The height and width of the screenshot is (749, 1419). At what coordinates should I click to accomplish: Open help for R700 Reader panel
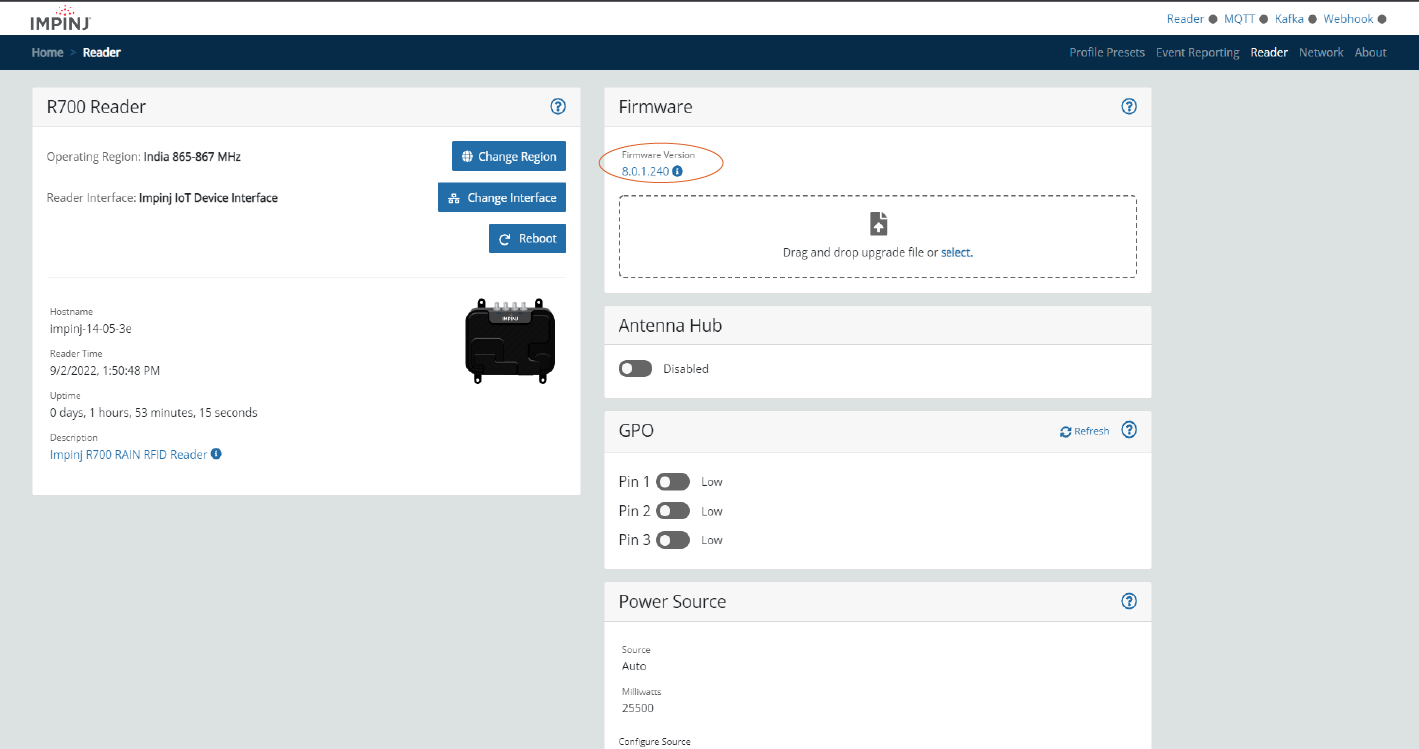tap(558, 107)
